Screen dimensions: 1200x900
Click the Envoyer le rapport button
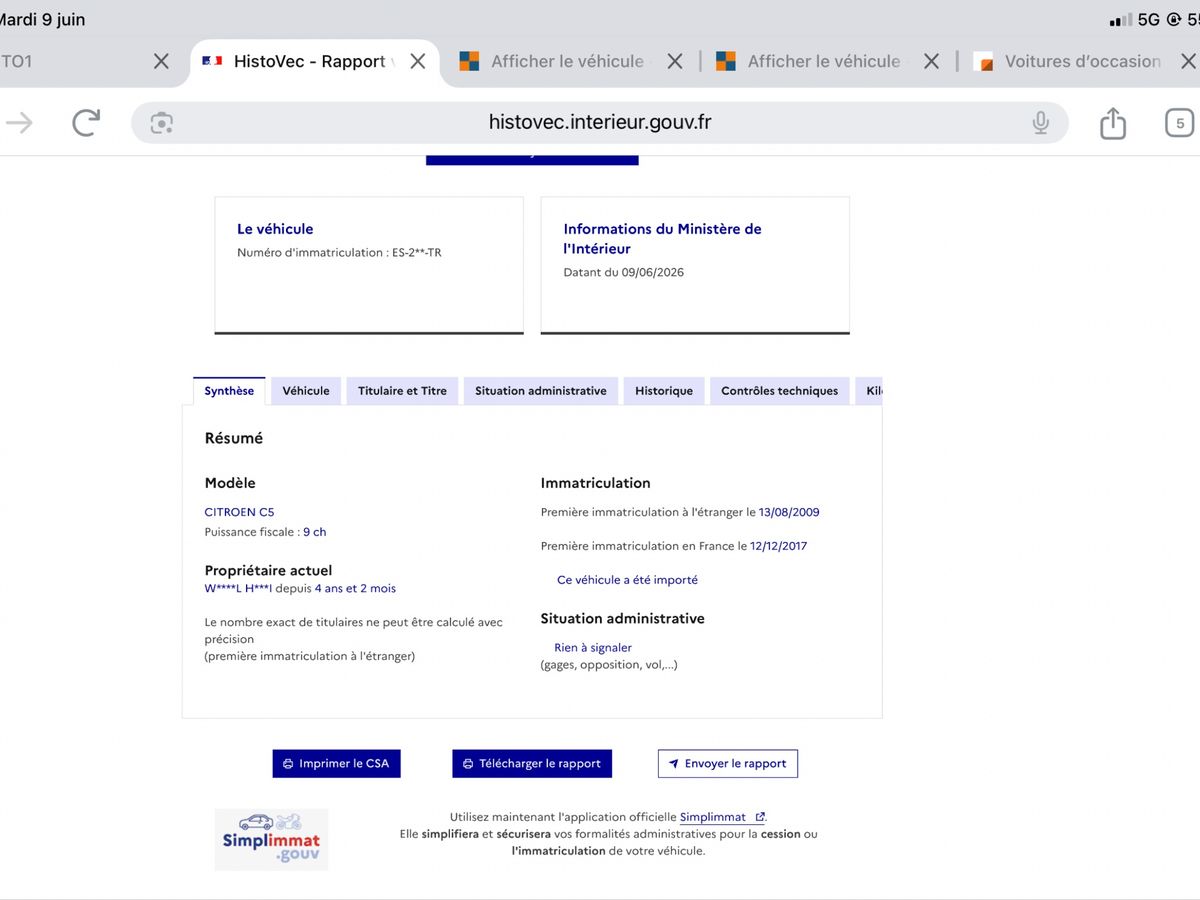[x=728, y=763]
